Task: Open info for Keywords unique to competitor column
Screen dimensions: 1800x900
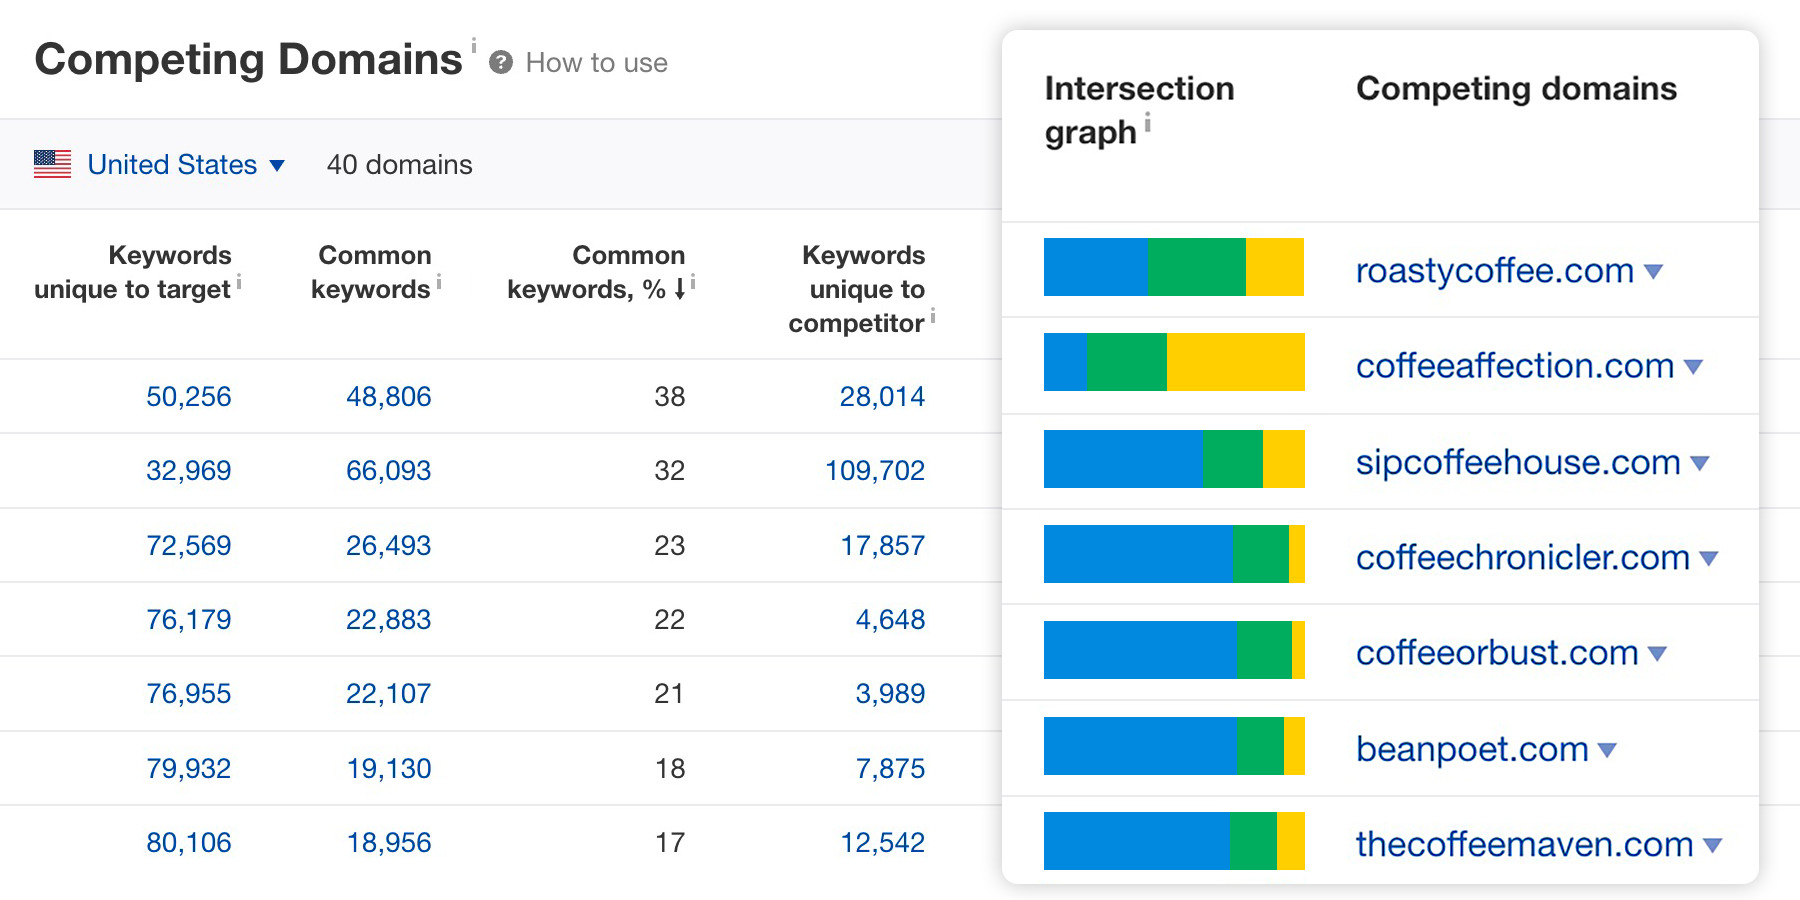Action: (x=934, y=316)
